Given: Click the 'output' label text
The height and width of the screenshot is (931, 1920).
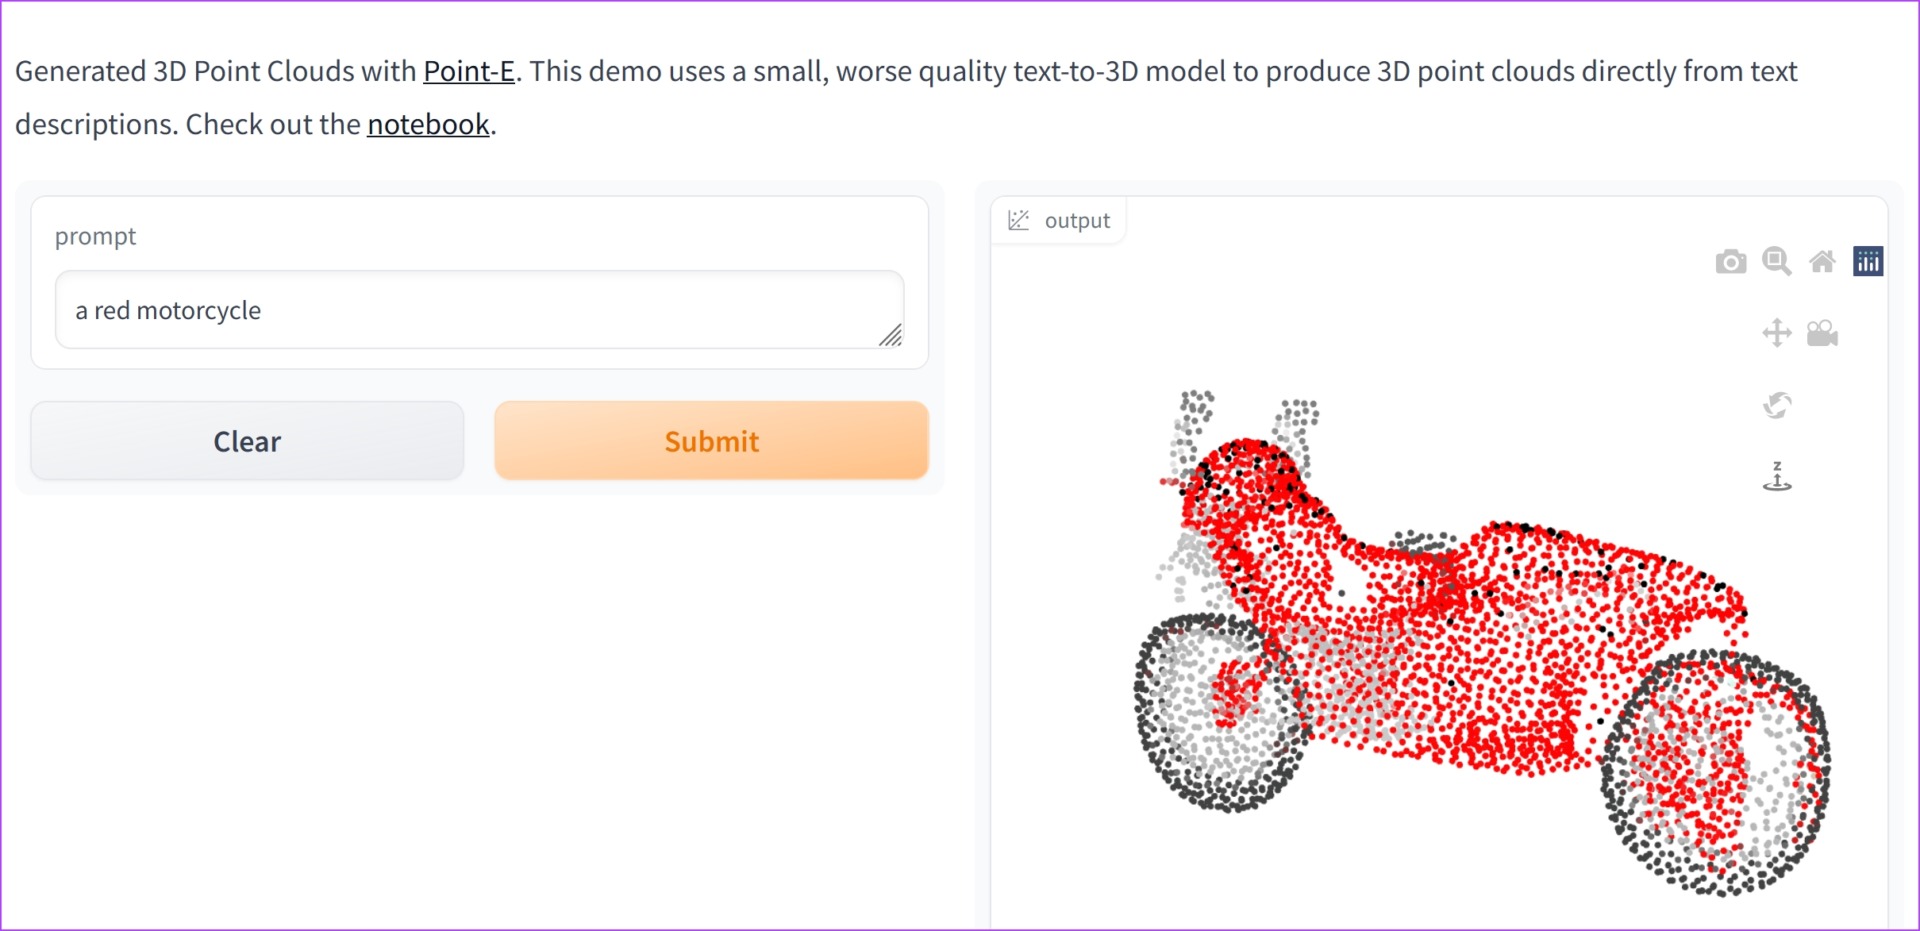Looking at the screenshot, I should 1077,220.
